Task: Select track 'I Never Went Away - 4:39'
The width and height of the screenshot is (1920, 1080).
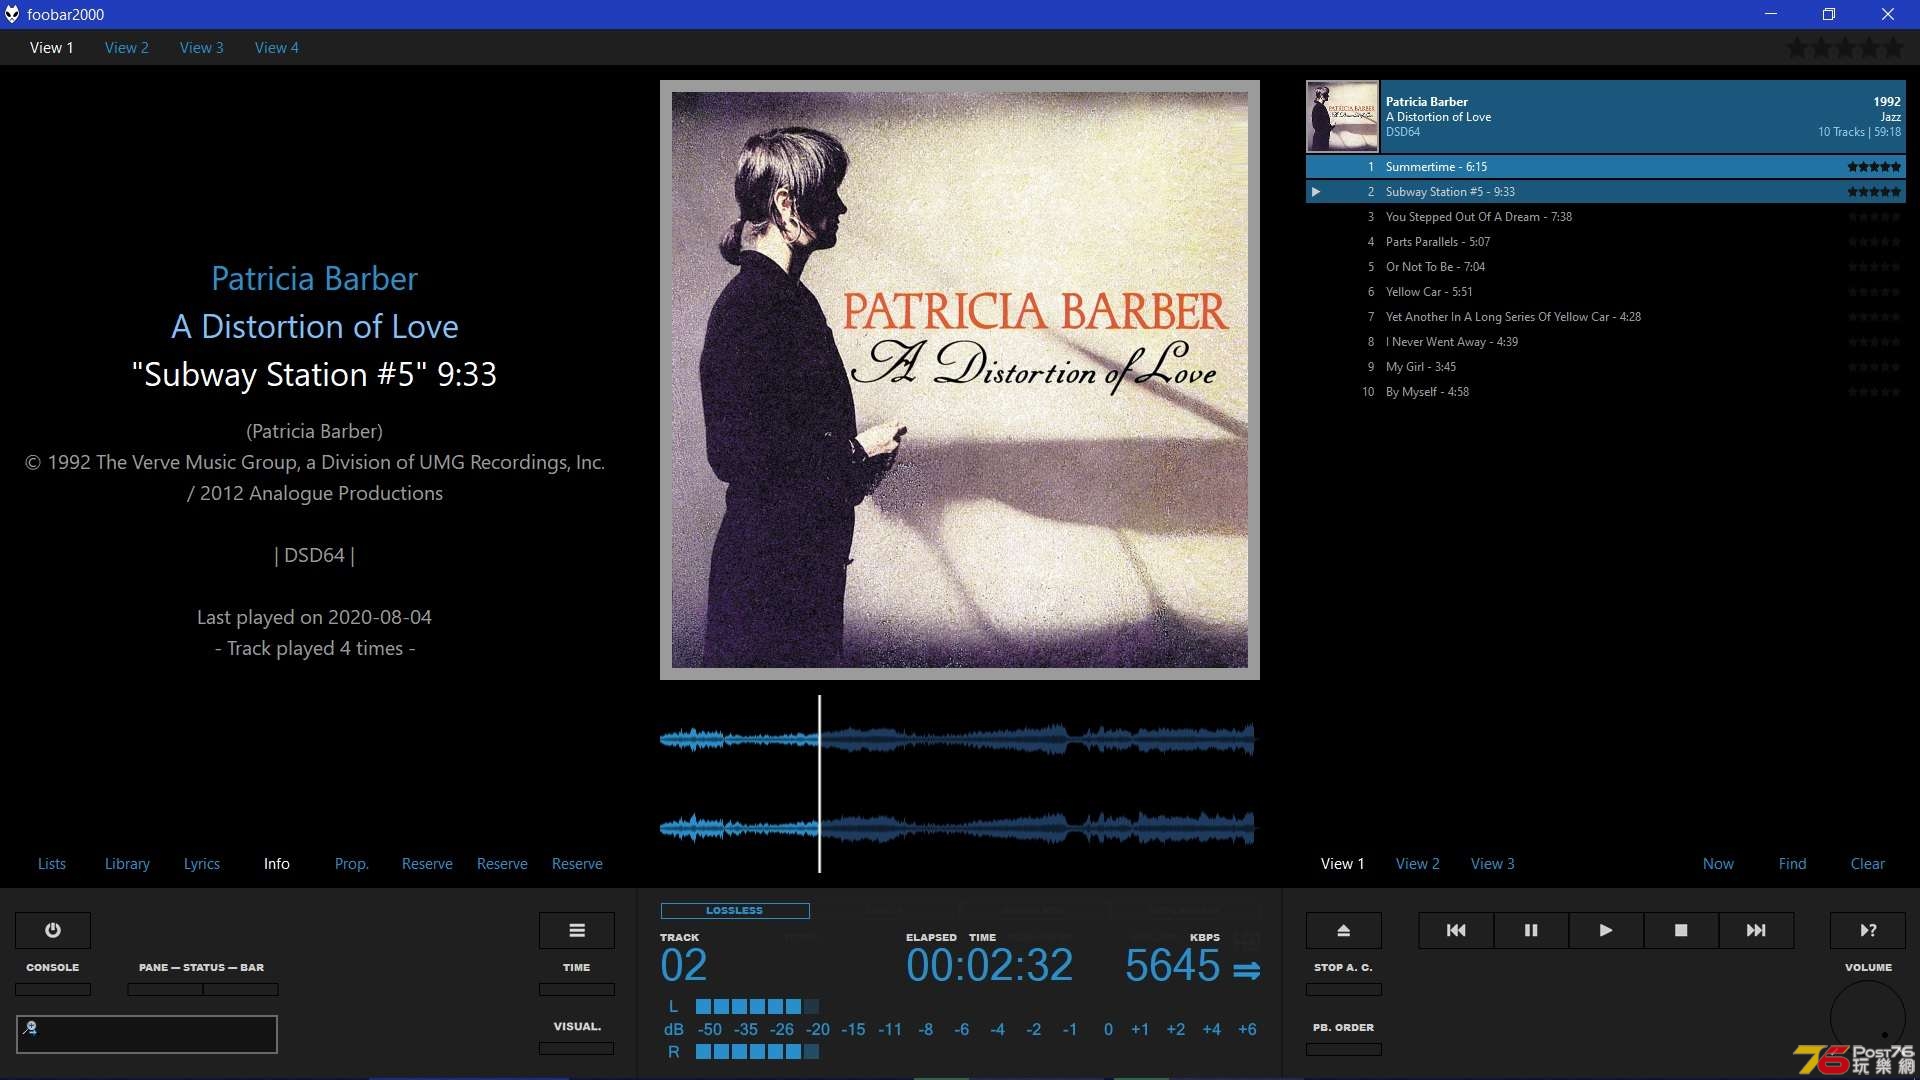Action: pyautogui.click(x=1606, y=342)
